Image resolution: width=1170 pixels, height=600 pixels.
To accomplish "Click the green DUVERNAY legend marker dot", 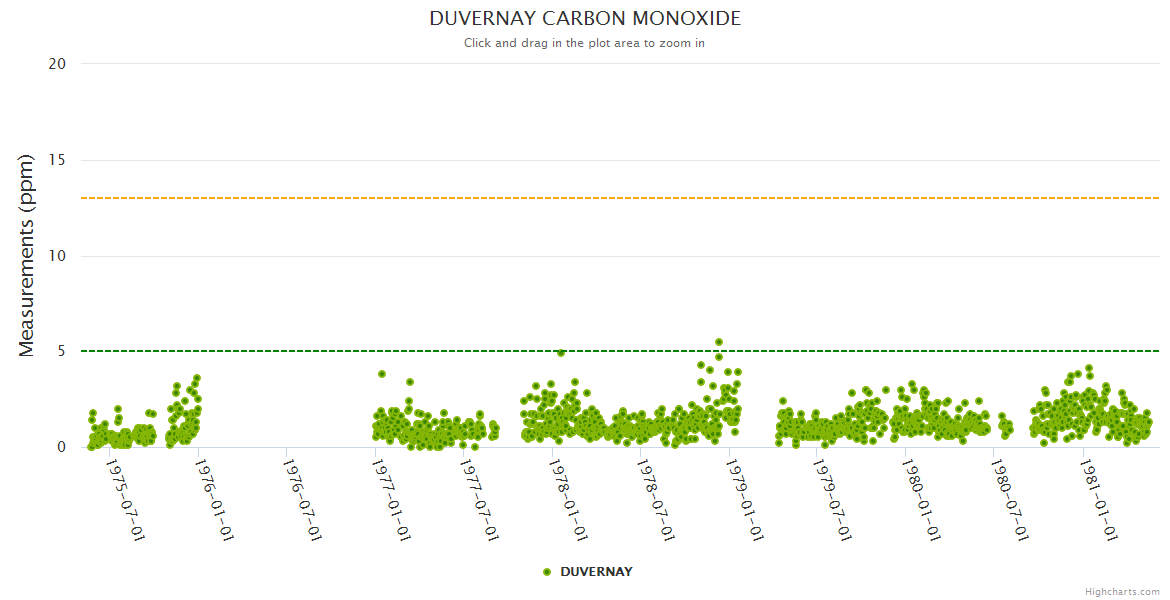I will (547, 572).
